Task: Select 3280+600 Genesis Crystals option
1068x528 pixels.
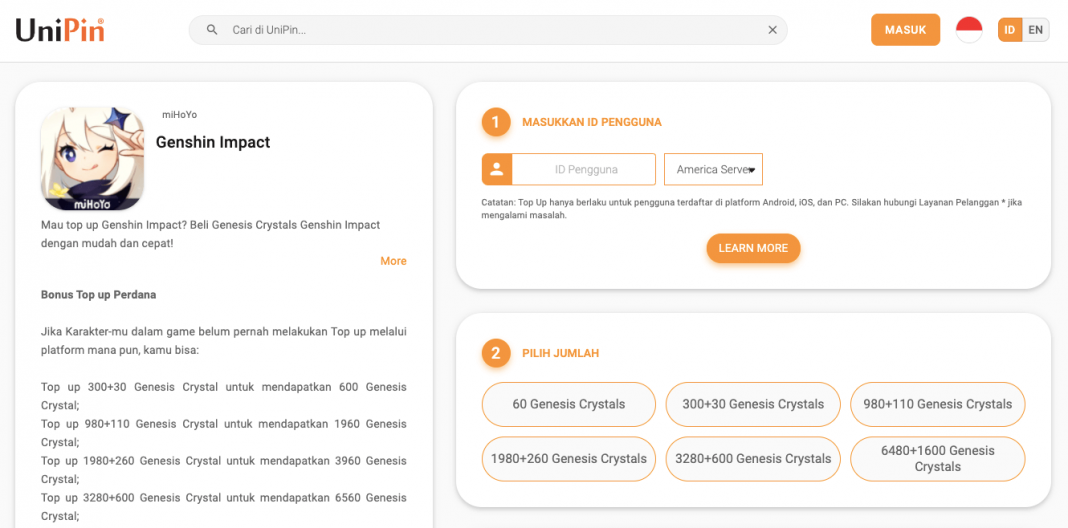Action: (x=753, y=459)
